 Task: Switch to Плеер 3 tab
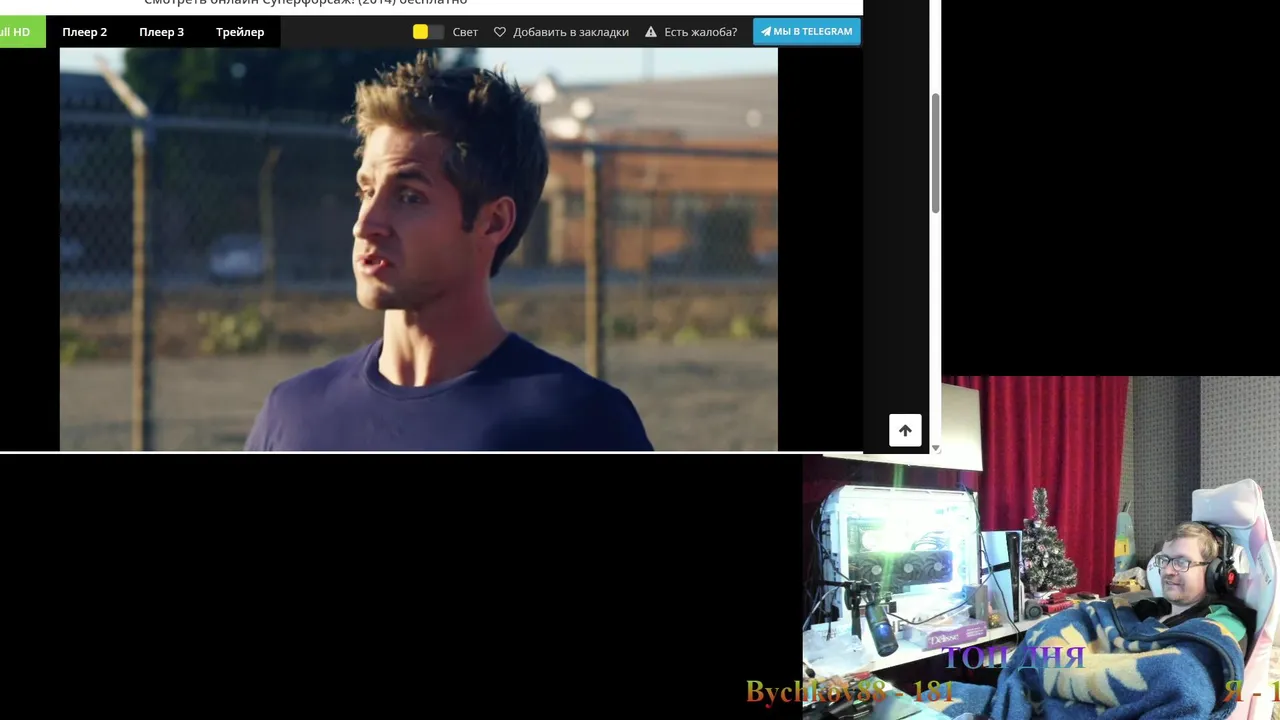tap(161, 32)
